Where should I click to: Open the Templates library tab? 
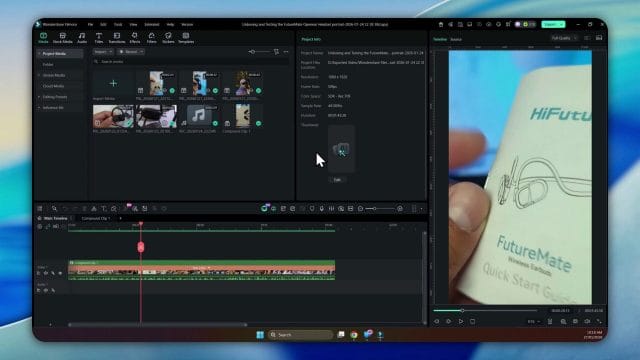pos(186,38)
